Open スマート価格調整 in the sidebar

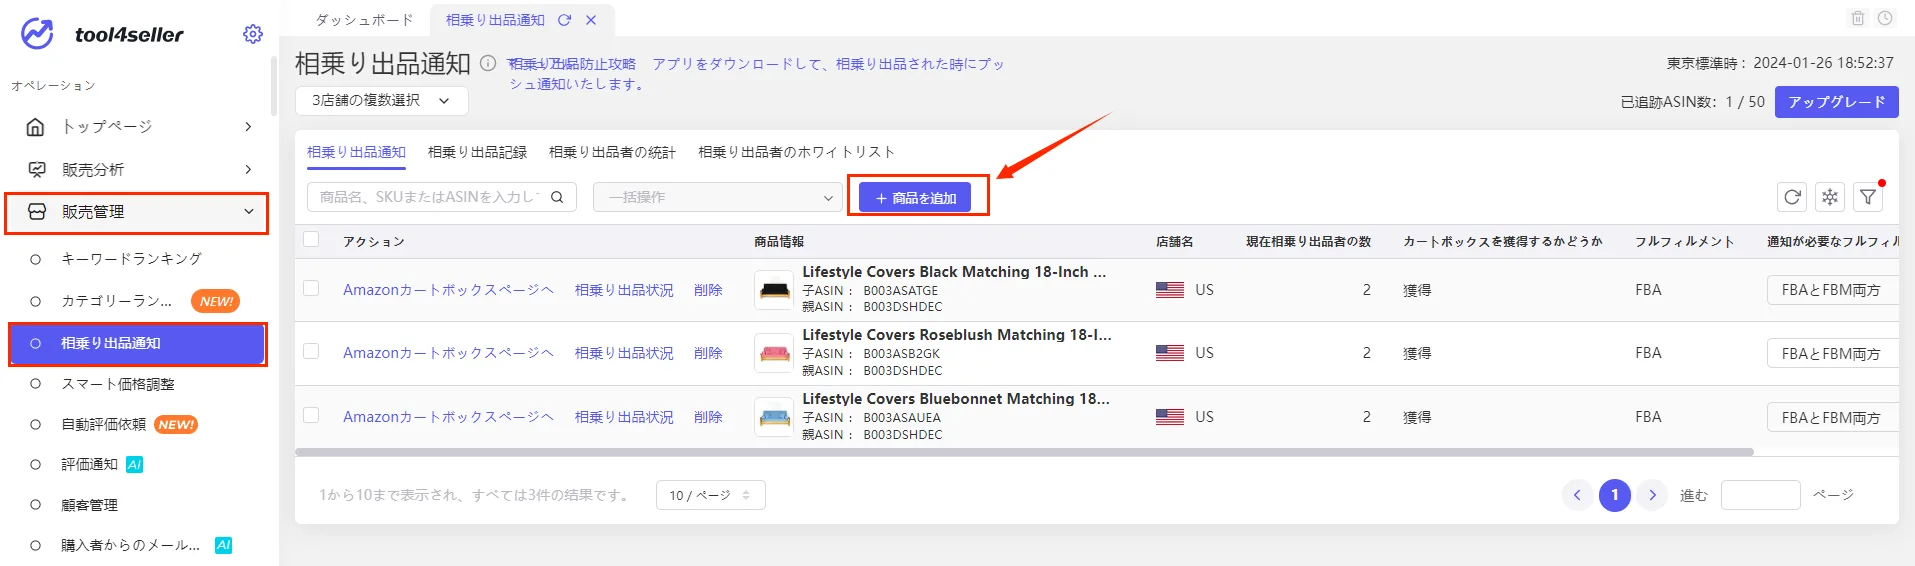click(x=118, y=384)
